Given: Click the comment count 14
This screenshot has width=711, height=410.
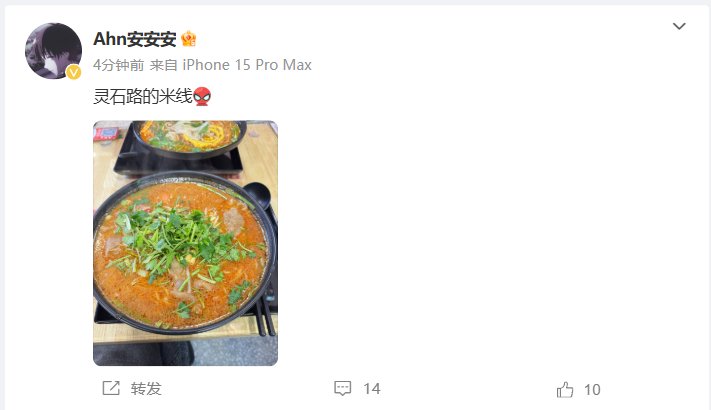Looking at the screenshot, I should tap(372, 389).
